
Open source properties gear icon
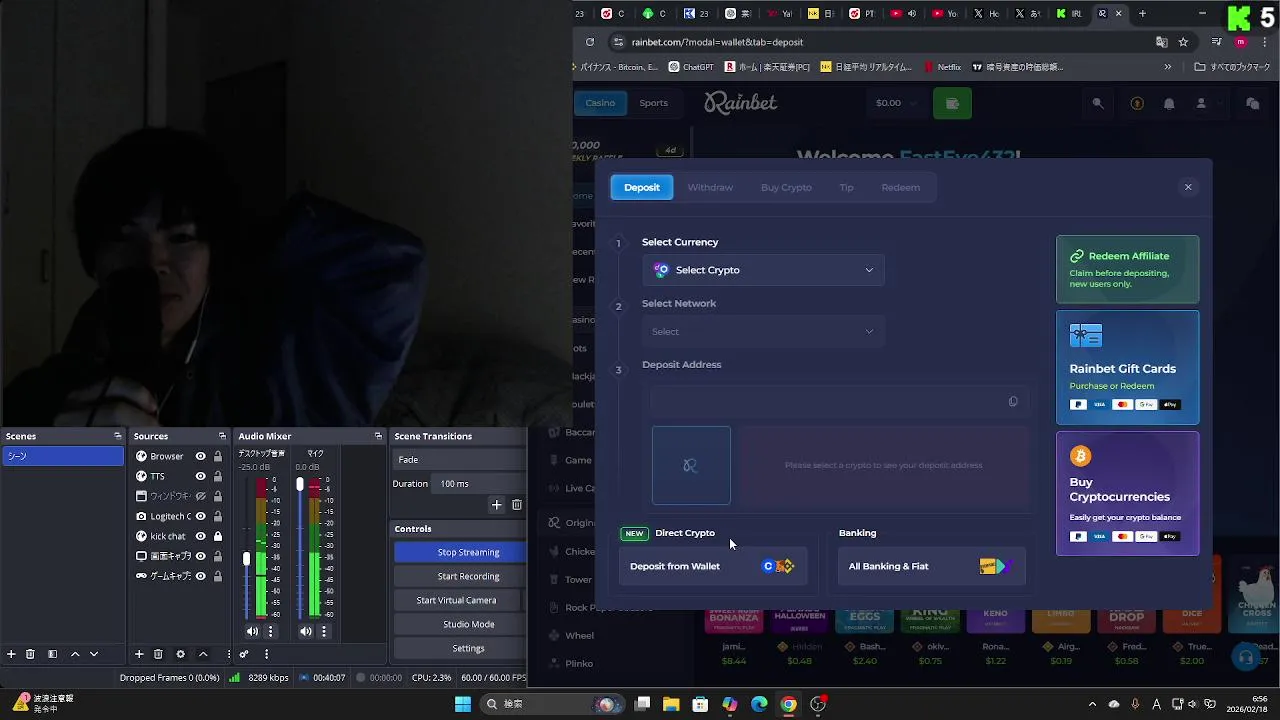pyautogui.click(x=180, y=654)
